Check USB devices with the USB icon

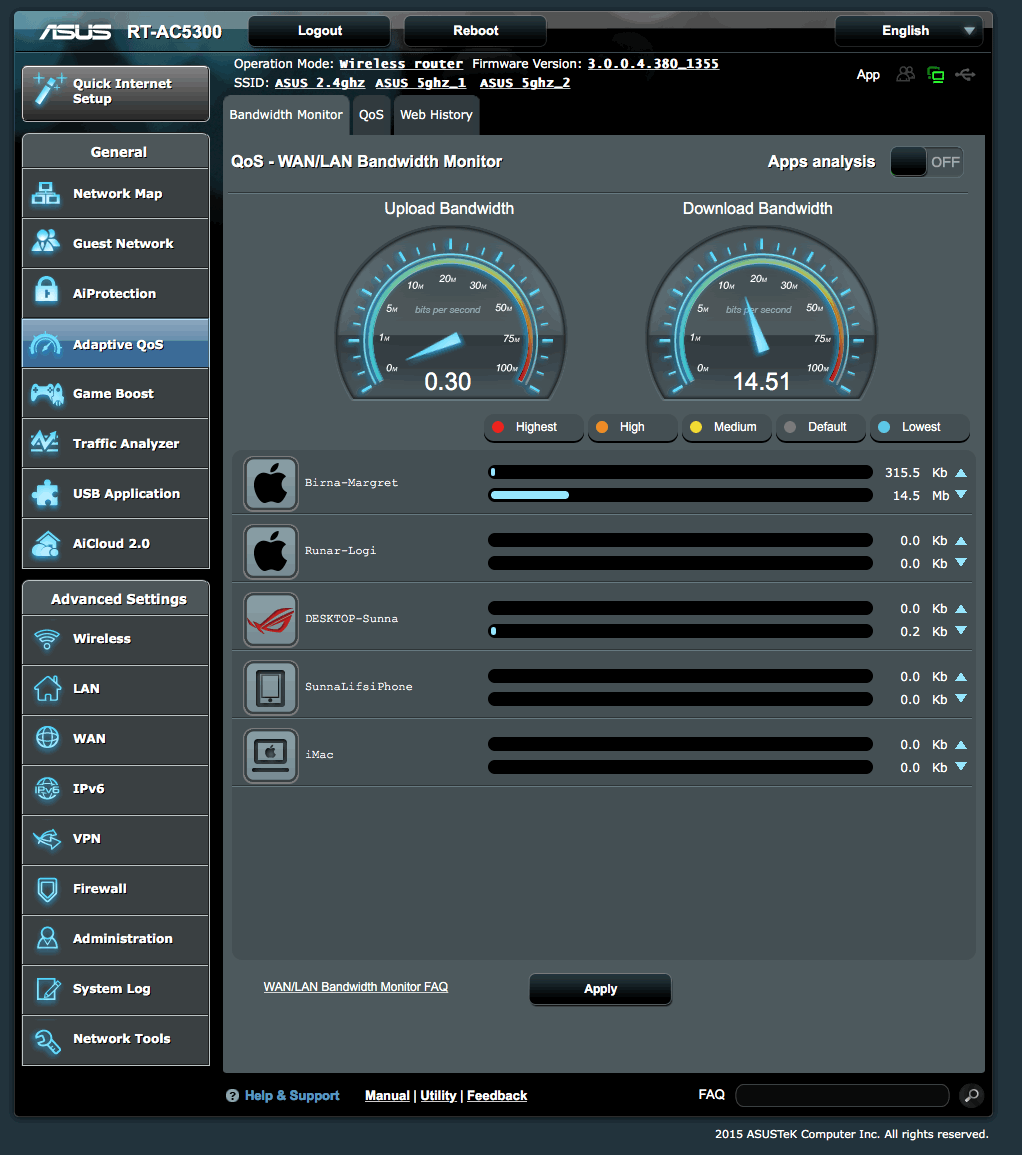964,74
